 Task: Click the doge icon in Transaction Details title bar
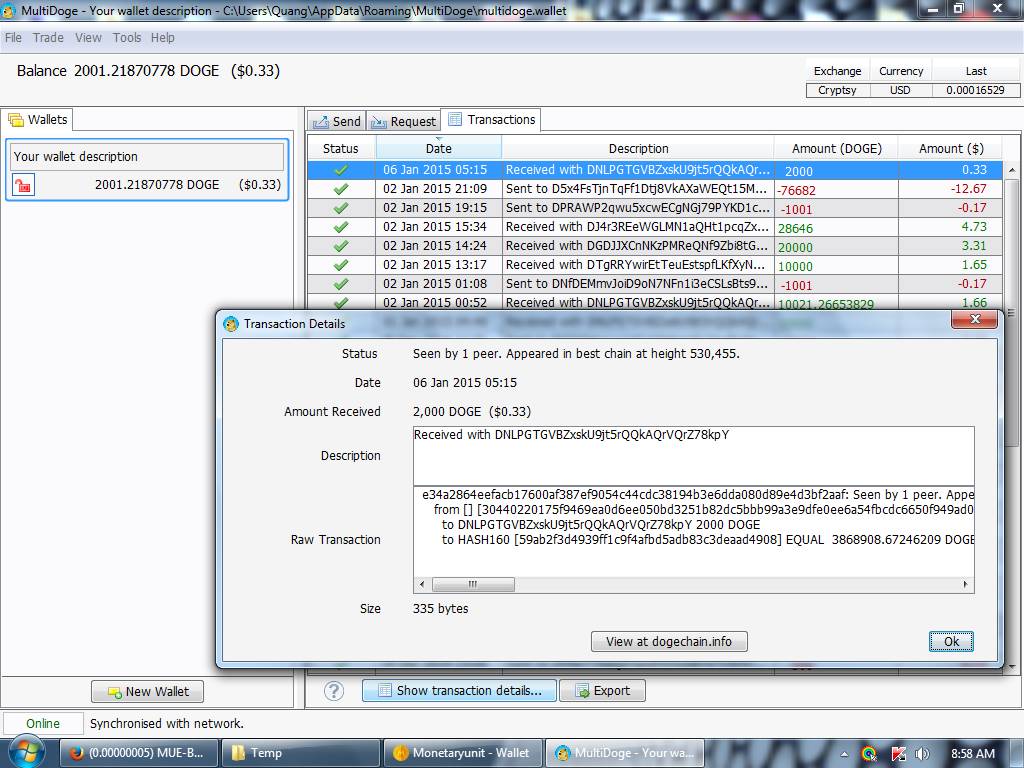[x=231, y=324]
